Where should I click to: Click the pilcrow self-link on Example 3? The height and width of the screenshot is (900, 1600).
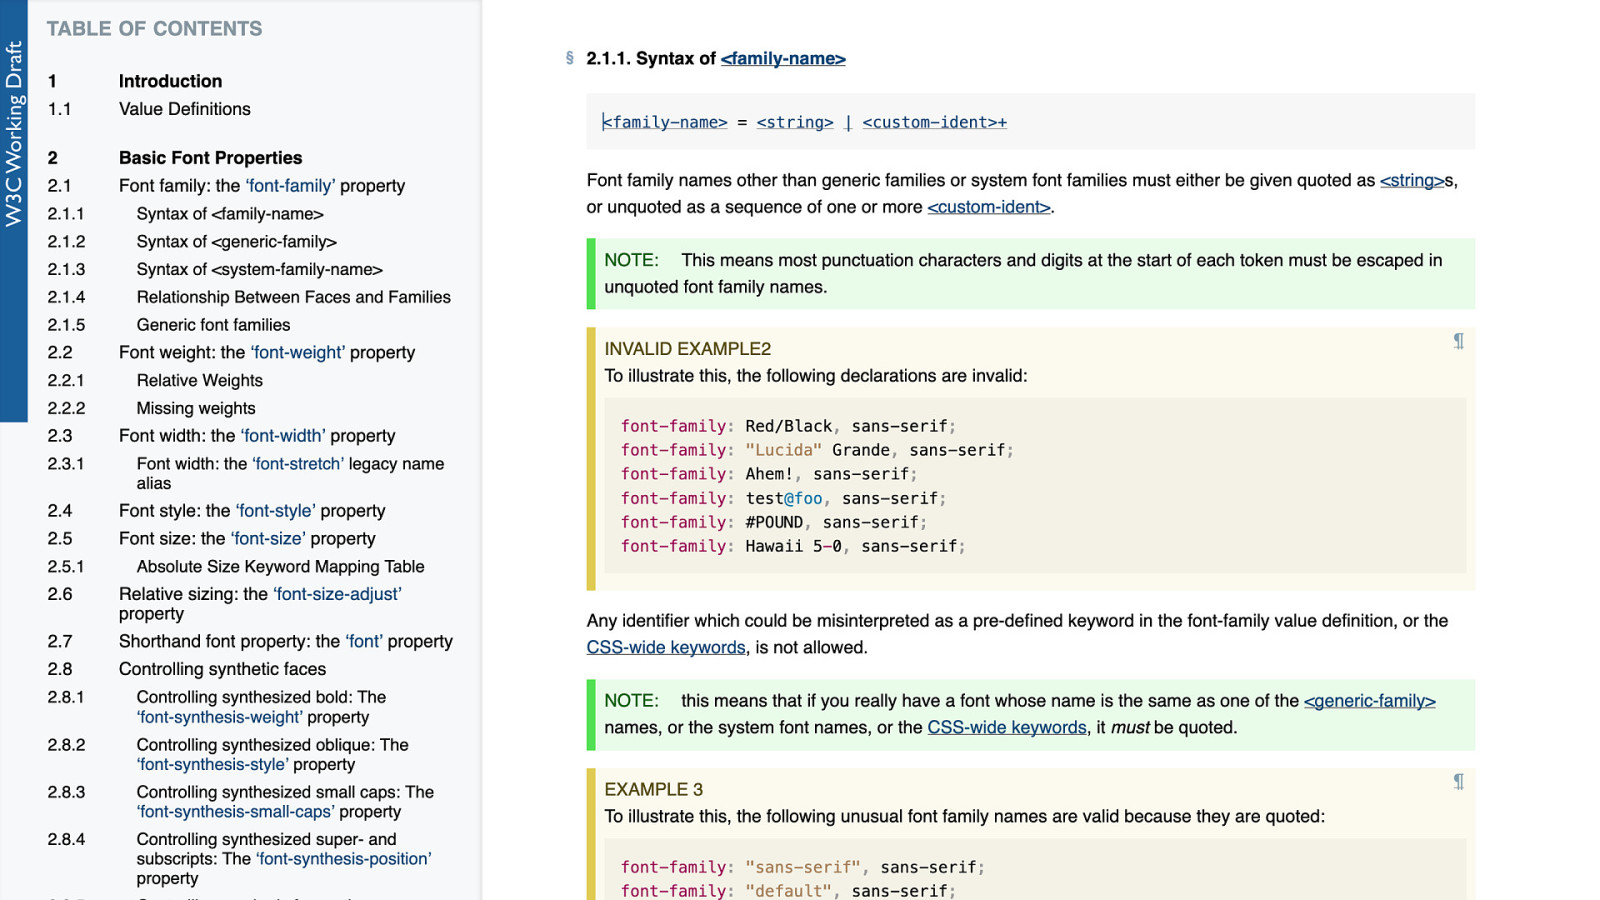[1458, 781]
